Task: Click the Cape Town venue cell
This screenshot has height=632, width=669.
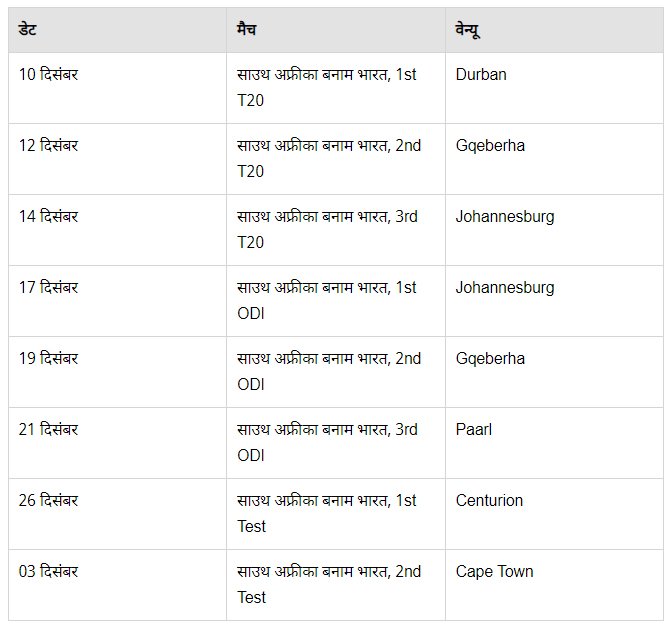Action: pyautogui.click(x=554, y=585)
